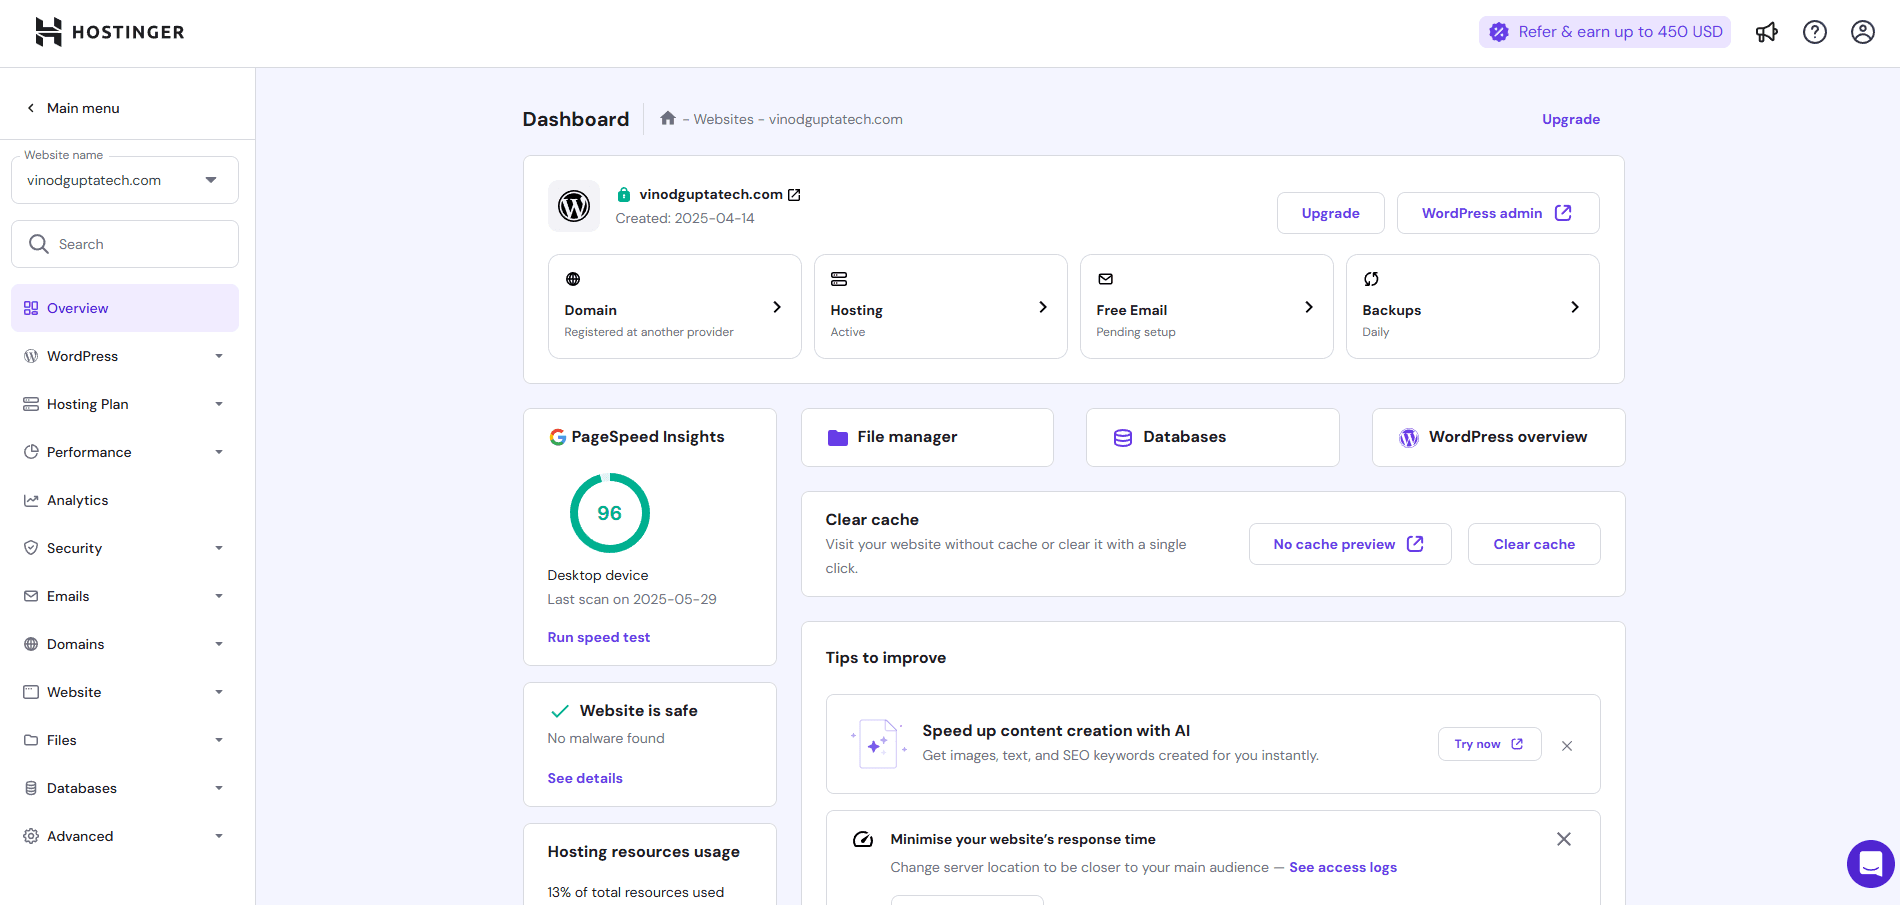
Task: Expand the Domains sidebar section
Action: [x=125, y=644]
